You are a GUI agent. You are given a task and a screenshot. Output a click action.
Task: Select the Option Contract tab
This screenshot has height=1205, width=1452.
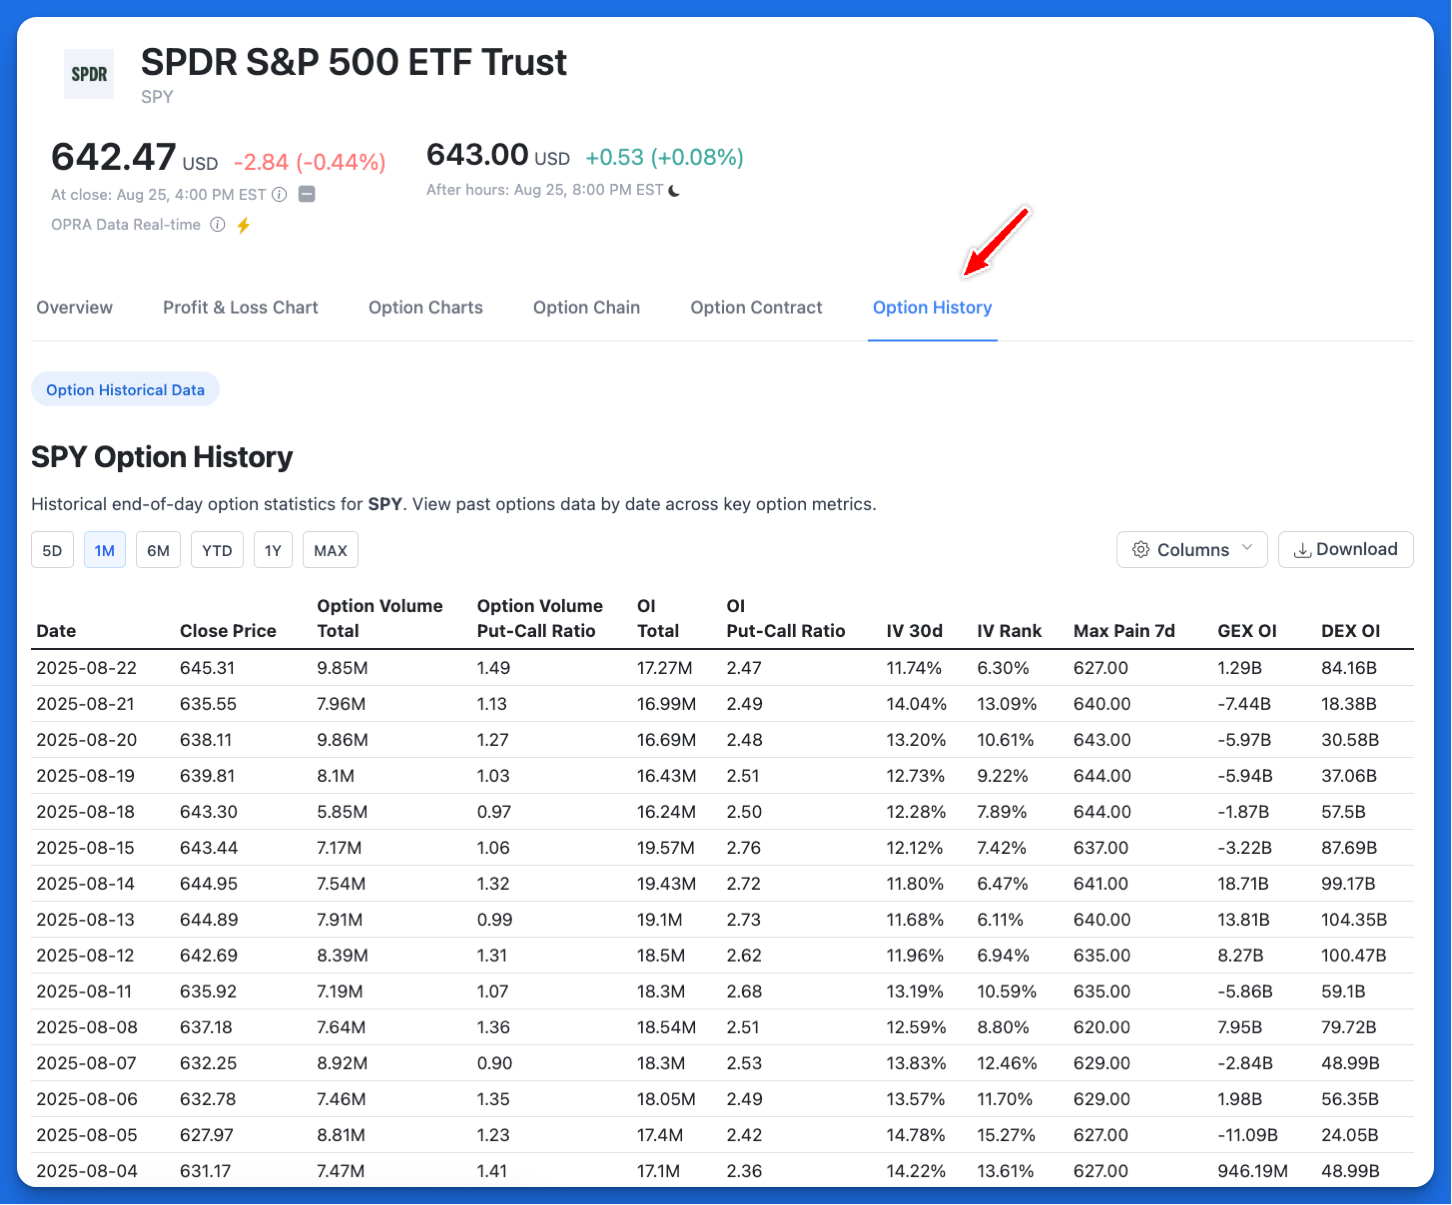(756, 308)
